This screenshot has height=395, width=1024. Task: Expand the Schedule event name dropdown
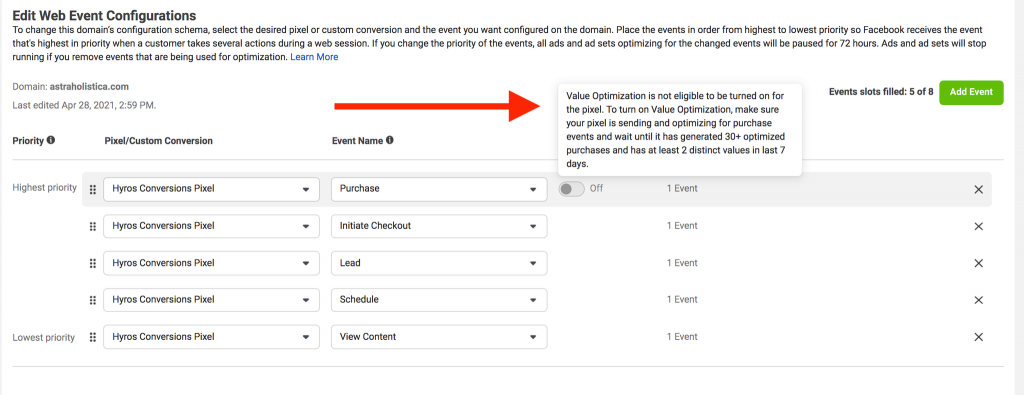[439, 300]
